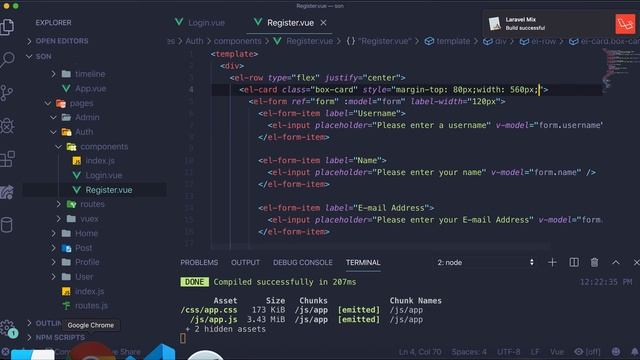Image resolution: width=640 pixels, height=360 pixels.
Task: Open routes.js in the explorer
Action: pyautogui.click(x=91, y=306)
